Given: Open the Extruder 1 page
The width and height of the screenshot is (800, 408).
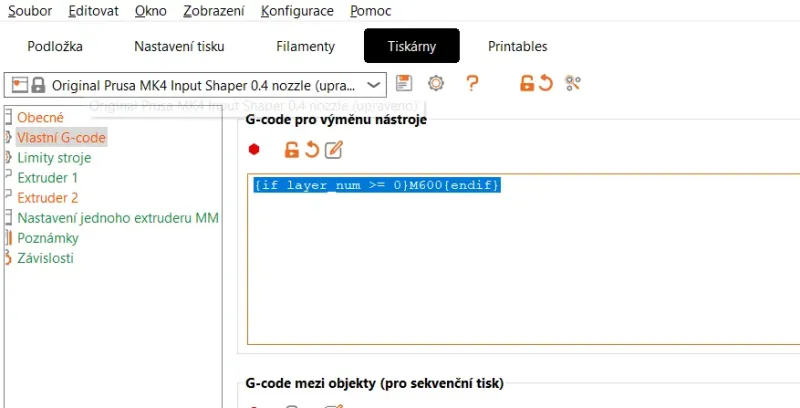Looking at the screenshot, I should (47, 177).
